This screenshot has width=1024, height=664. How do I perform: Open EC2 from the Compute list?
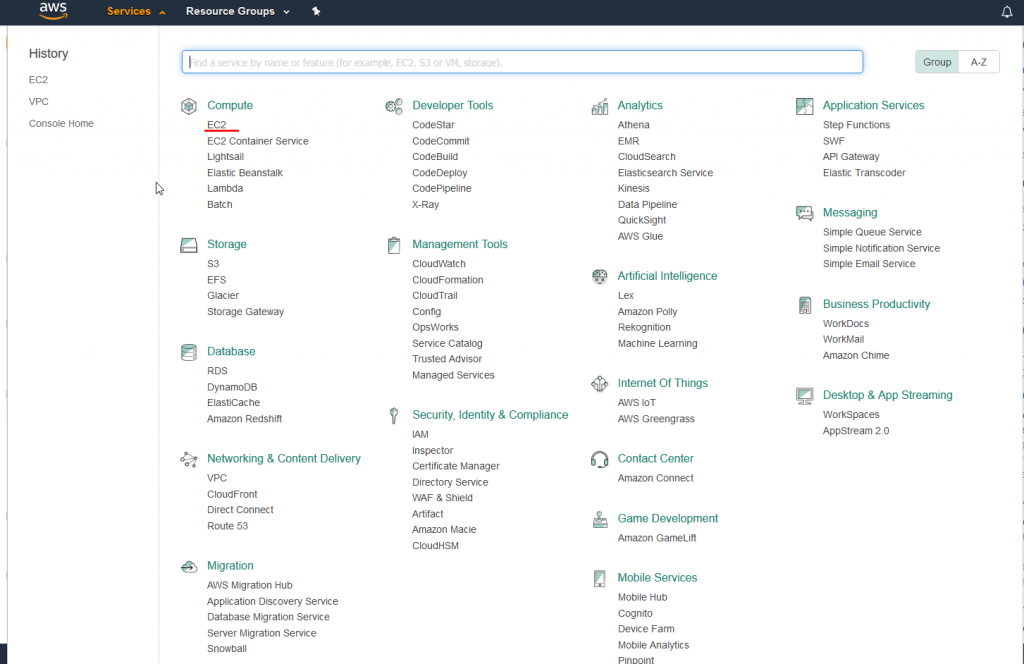tap(216, 124)
